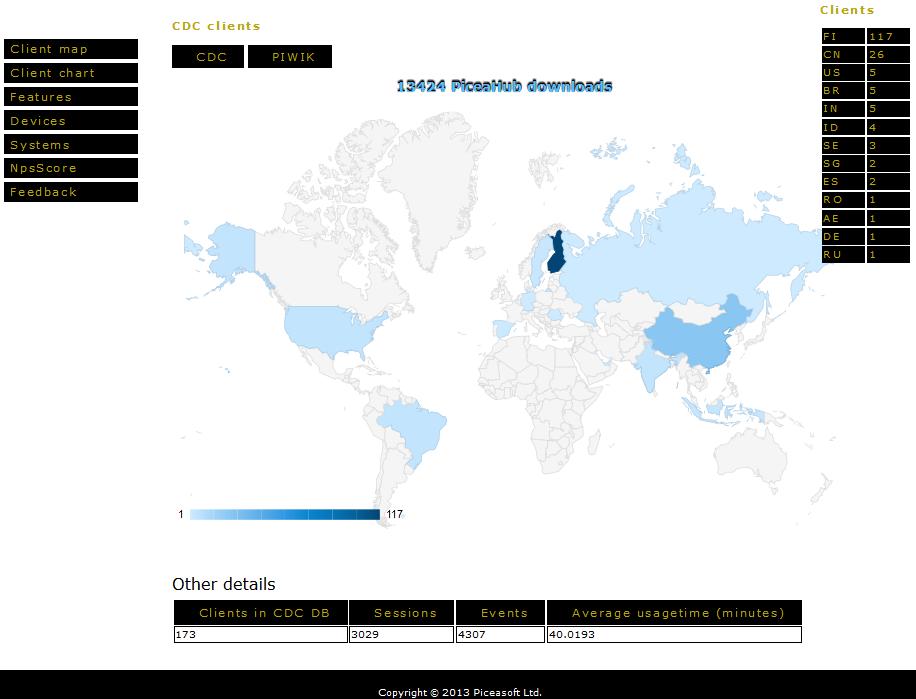The width and height of the screenshot is (916, 699).
Task: Click the CDC clients title
Action: (x=216, y=26)
